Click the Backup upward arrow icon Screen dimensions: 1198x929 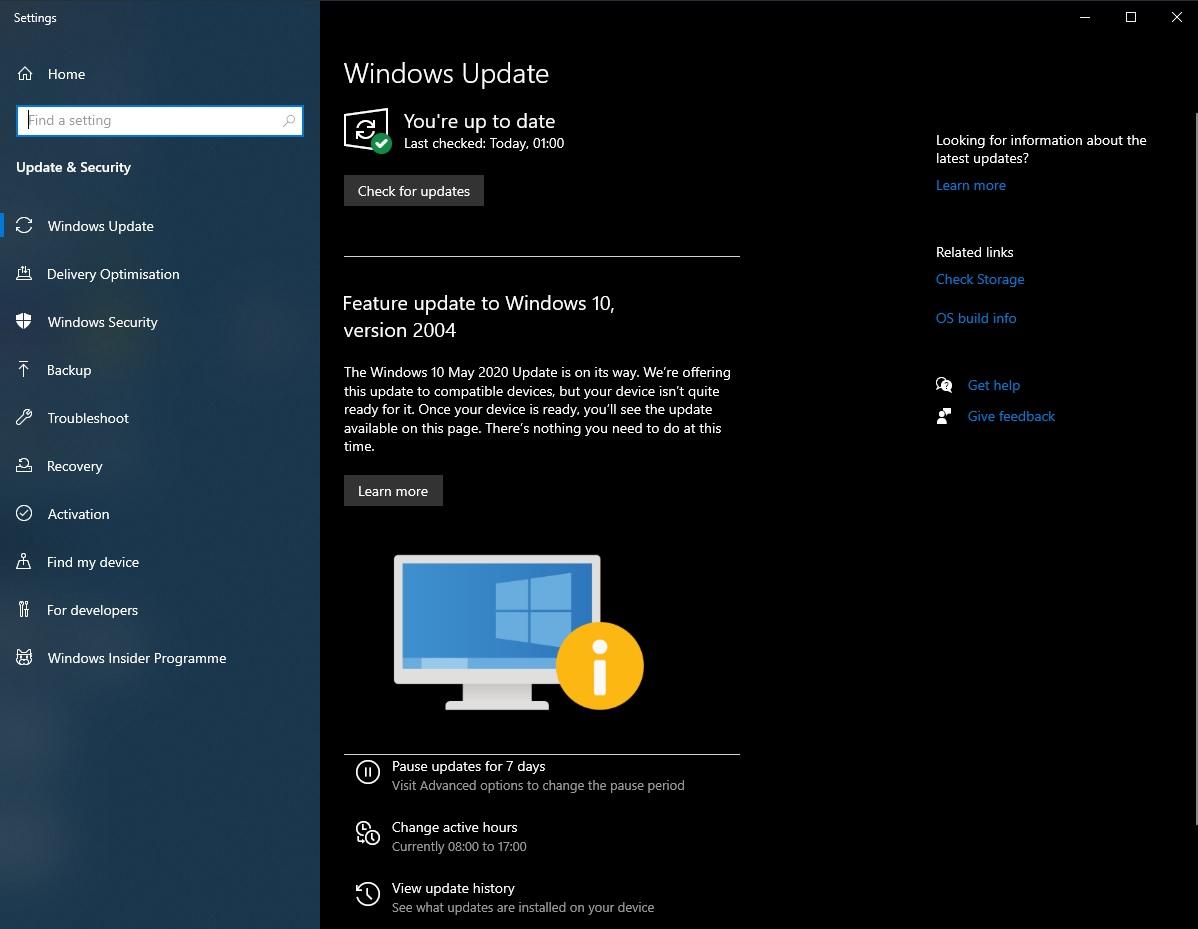pos(24,370)
